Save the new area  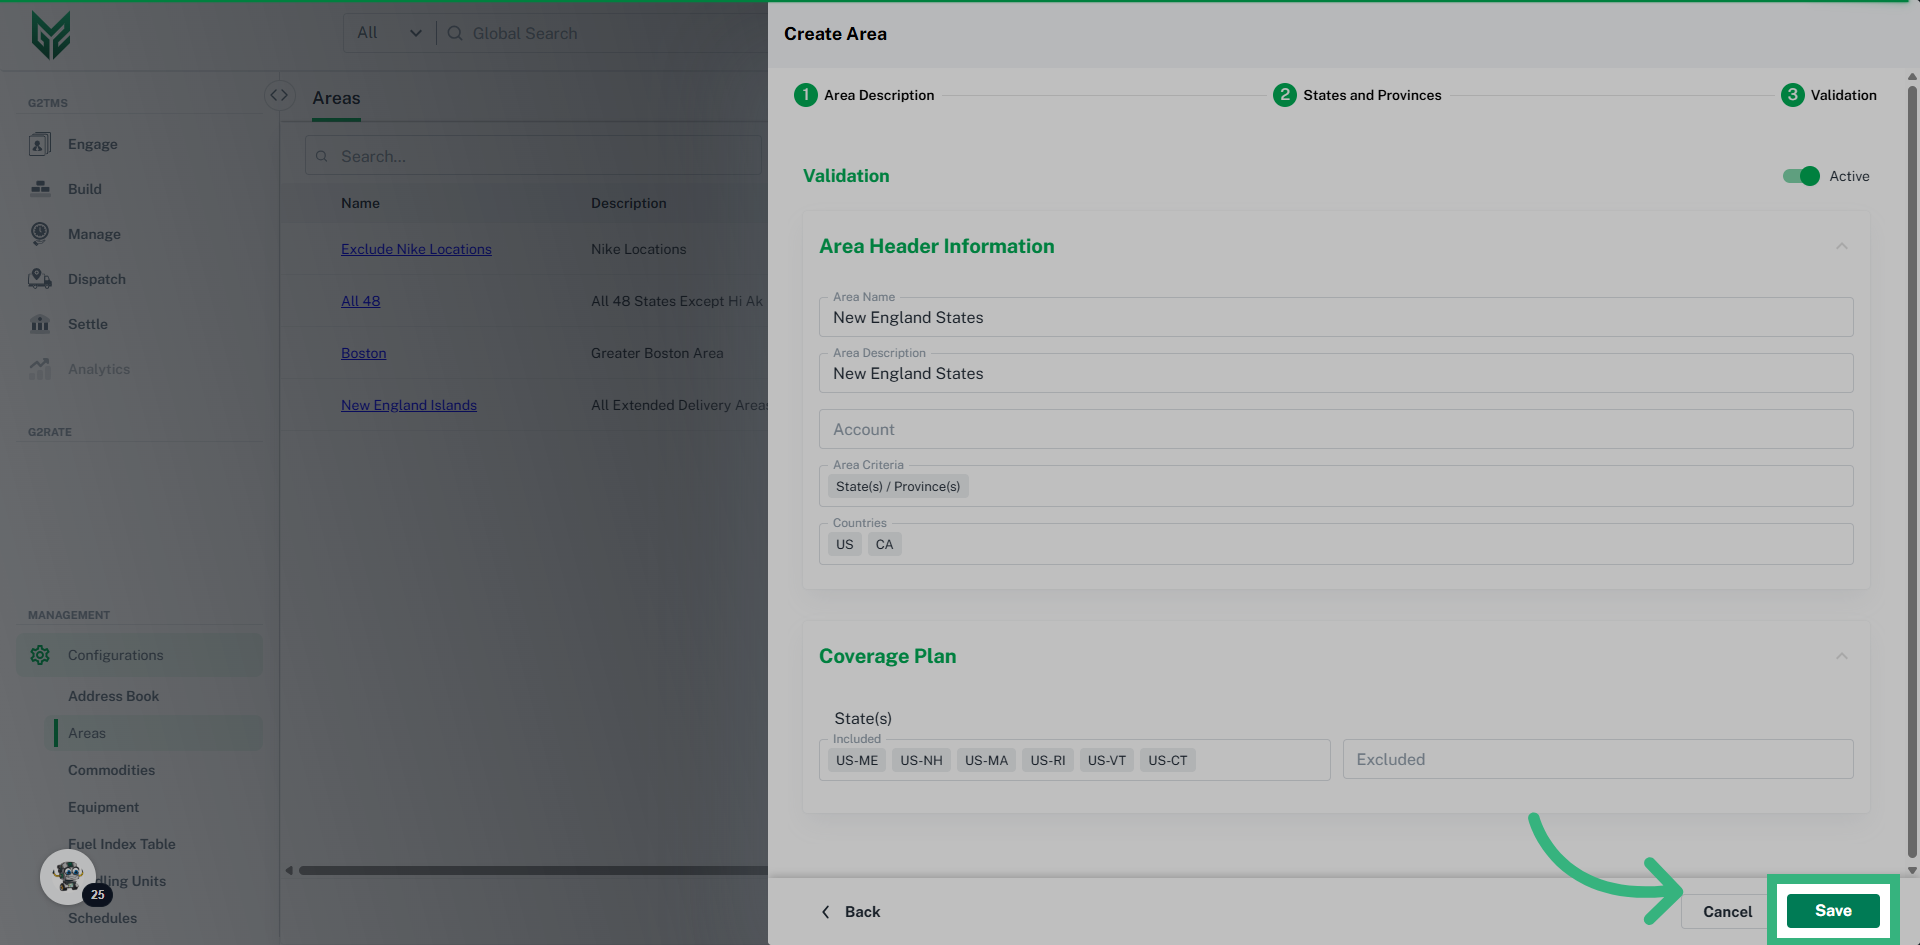pos(1832,911)
